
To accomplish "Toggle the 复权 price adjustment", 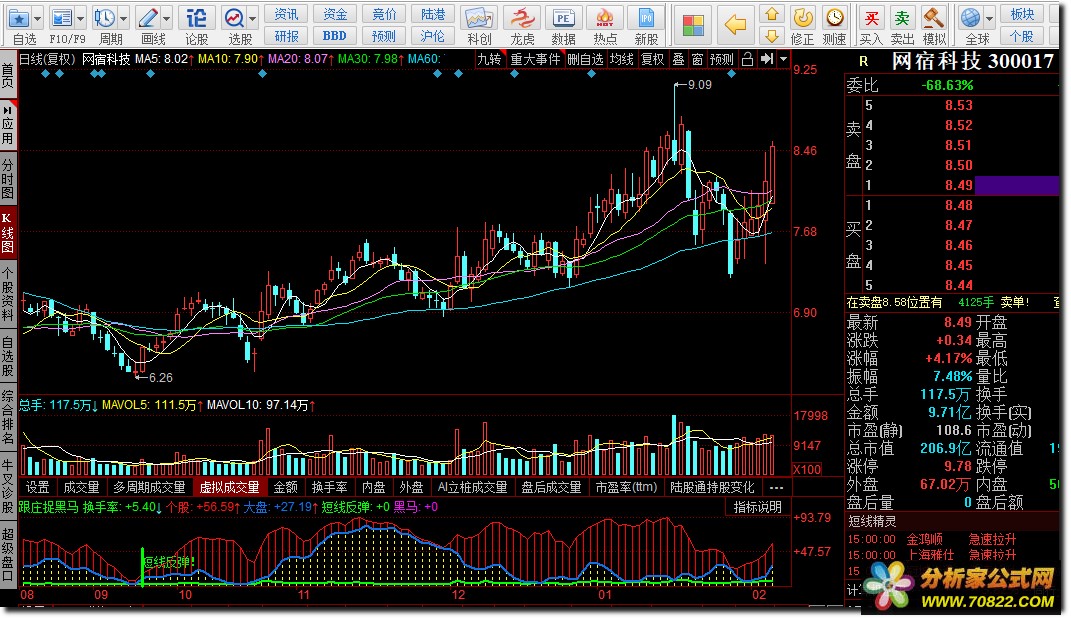I will click(x=653, y=59).
